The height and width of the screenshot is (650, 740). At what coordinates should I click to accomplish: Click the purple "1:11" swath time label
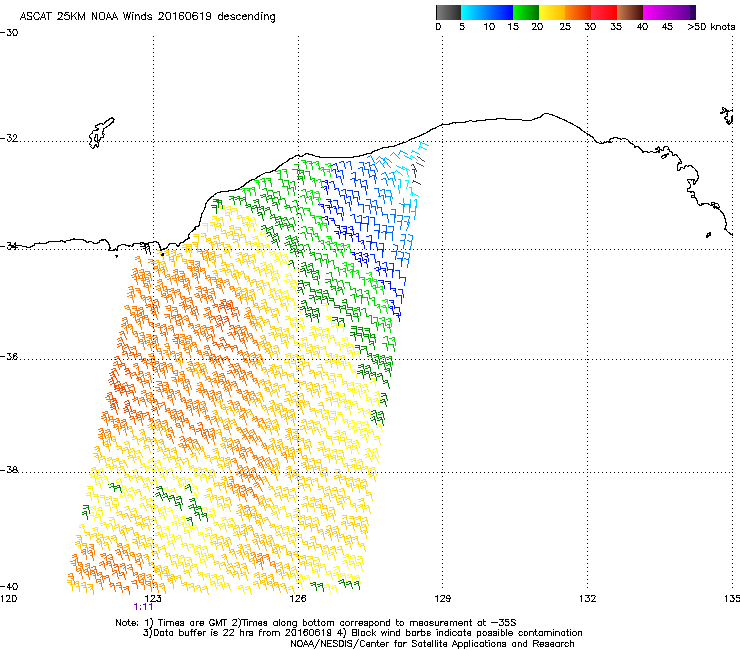pyautogui.click(x=143, y=607)
